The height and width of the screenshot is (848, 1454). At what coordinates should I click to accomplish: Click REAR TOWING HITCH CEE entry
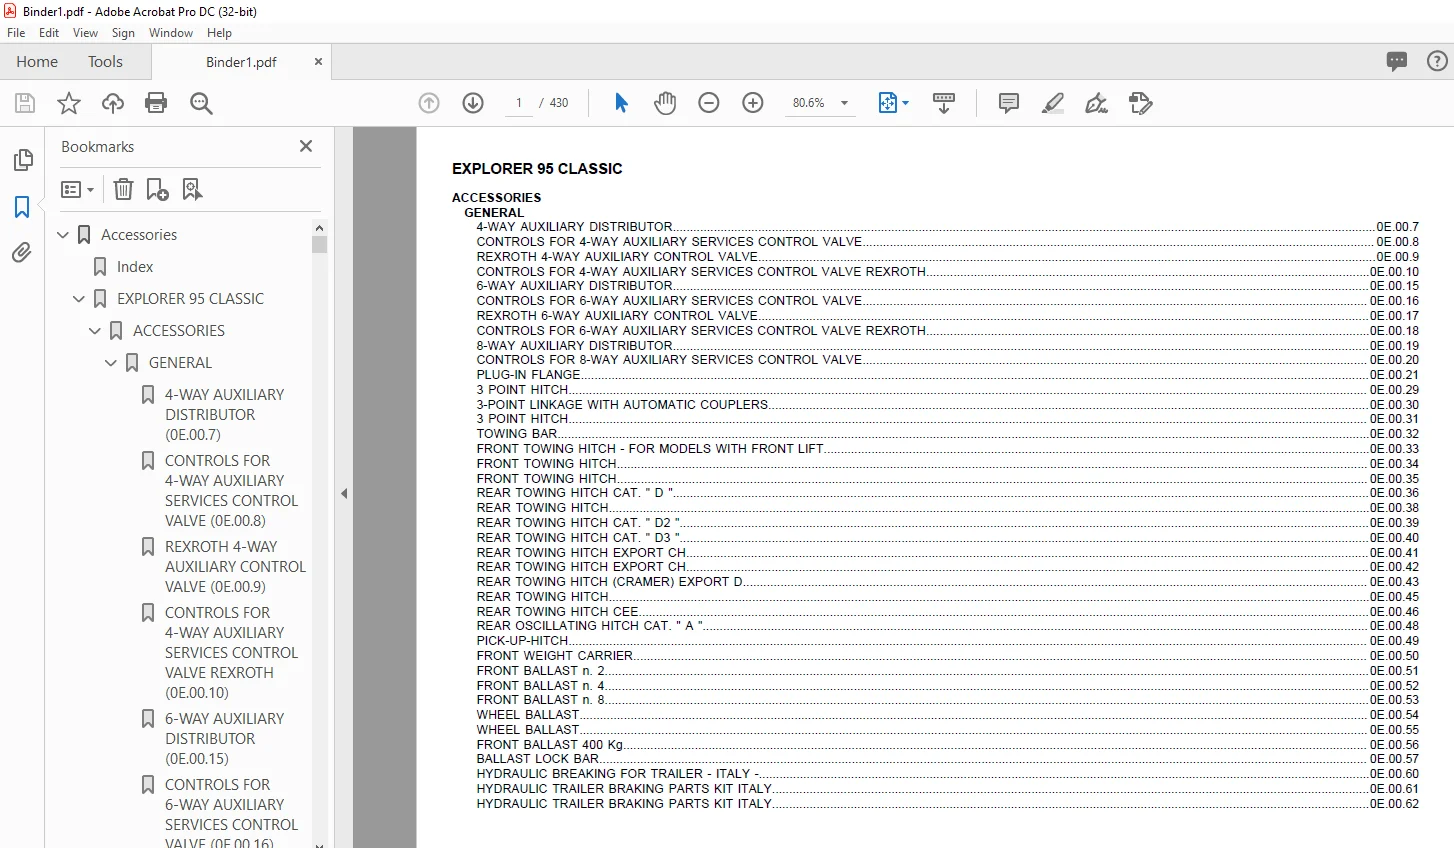tap(557, 612)
